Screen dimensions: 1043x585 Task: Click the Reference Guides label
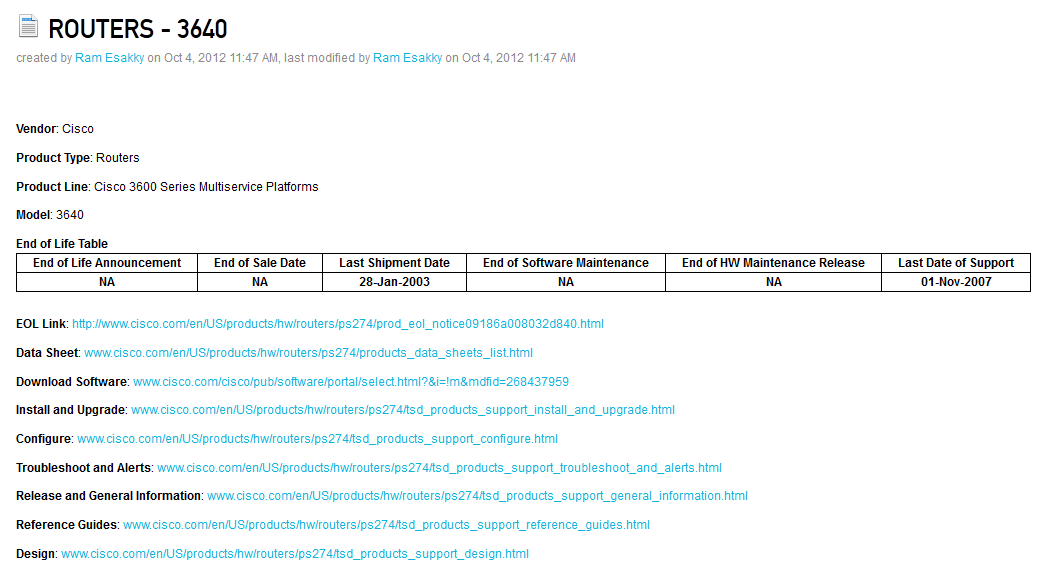[x=67, y=525]
